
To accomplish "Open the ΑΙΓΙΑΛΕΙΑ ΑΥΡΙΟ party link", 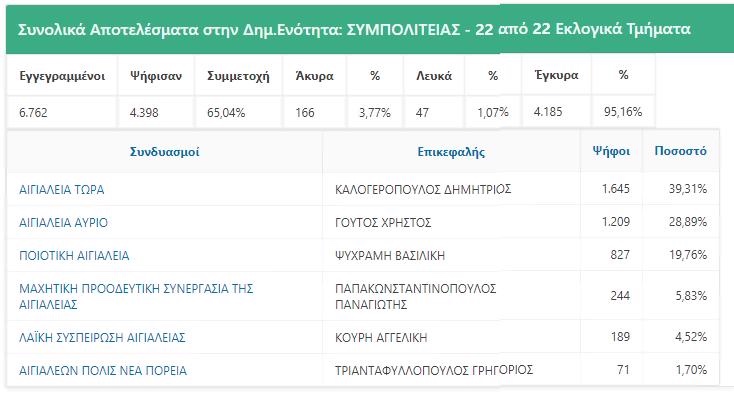I will click(63, 222).
